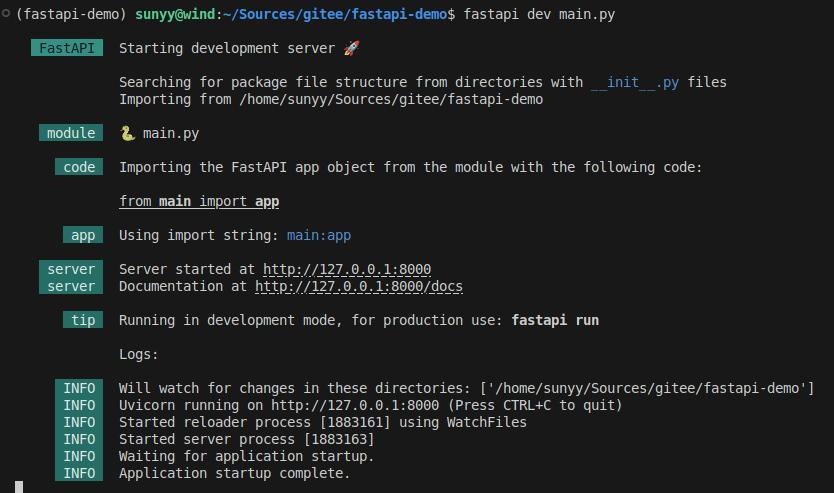Click the rocket emoji after Starting development server
The image size is (834, 493).
coord(351,48)
